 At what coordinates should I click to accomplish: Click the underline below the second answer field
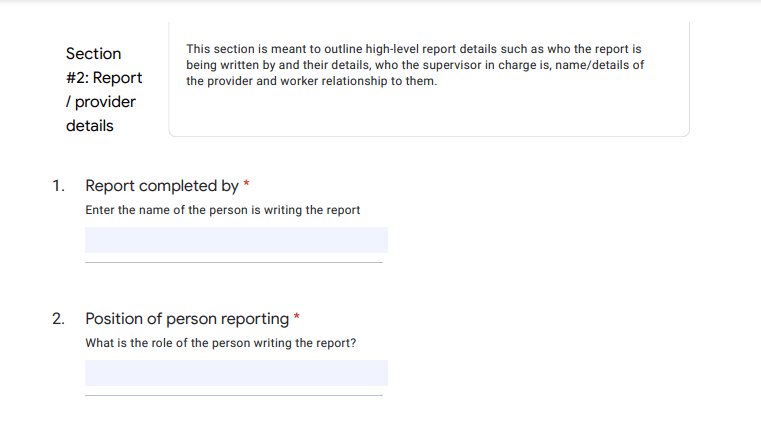point(234,396)
